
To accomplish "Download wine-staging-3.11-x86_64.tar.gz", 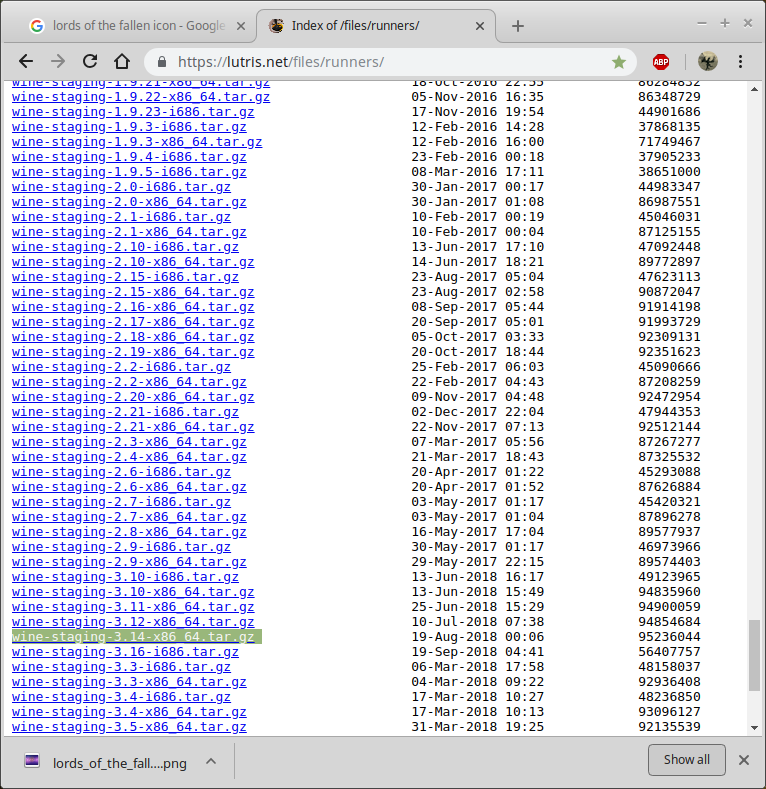I will pos(133,607).
